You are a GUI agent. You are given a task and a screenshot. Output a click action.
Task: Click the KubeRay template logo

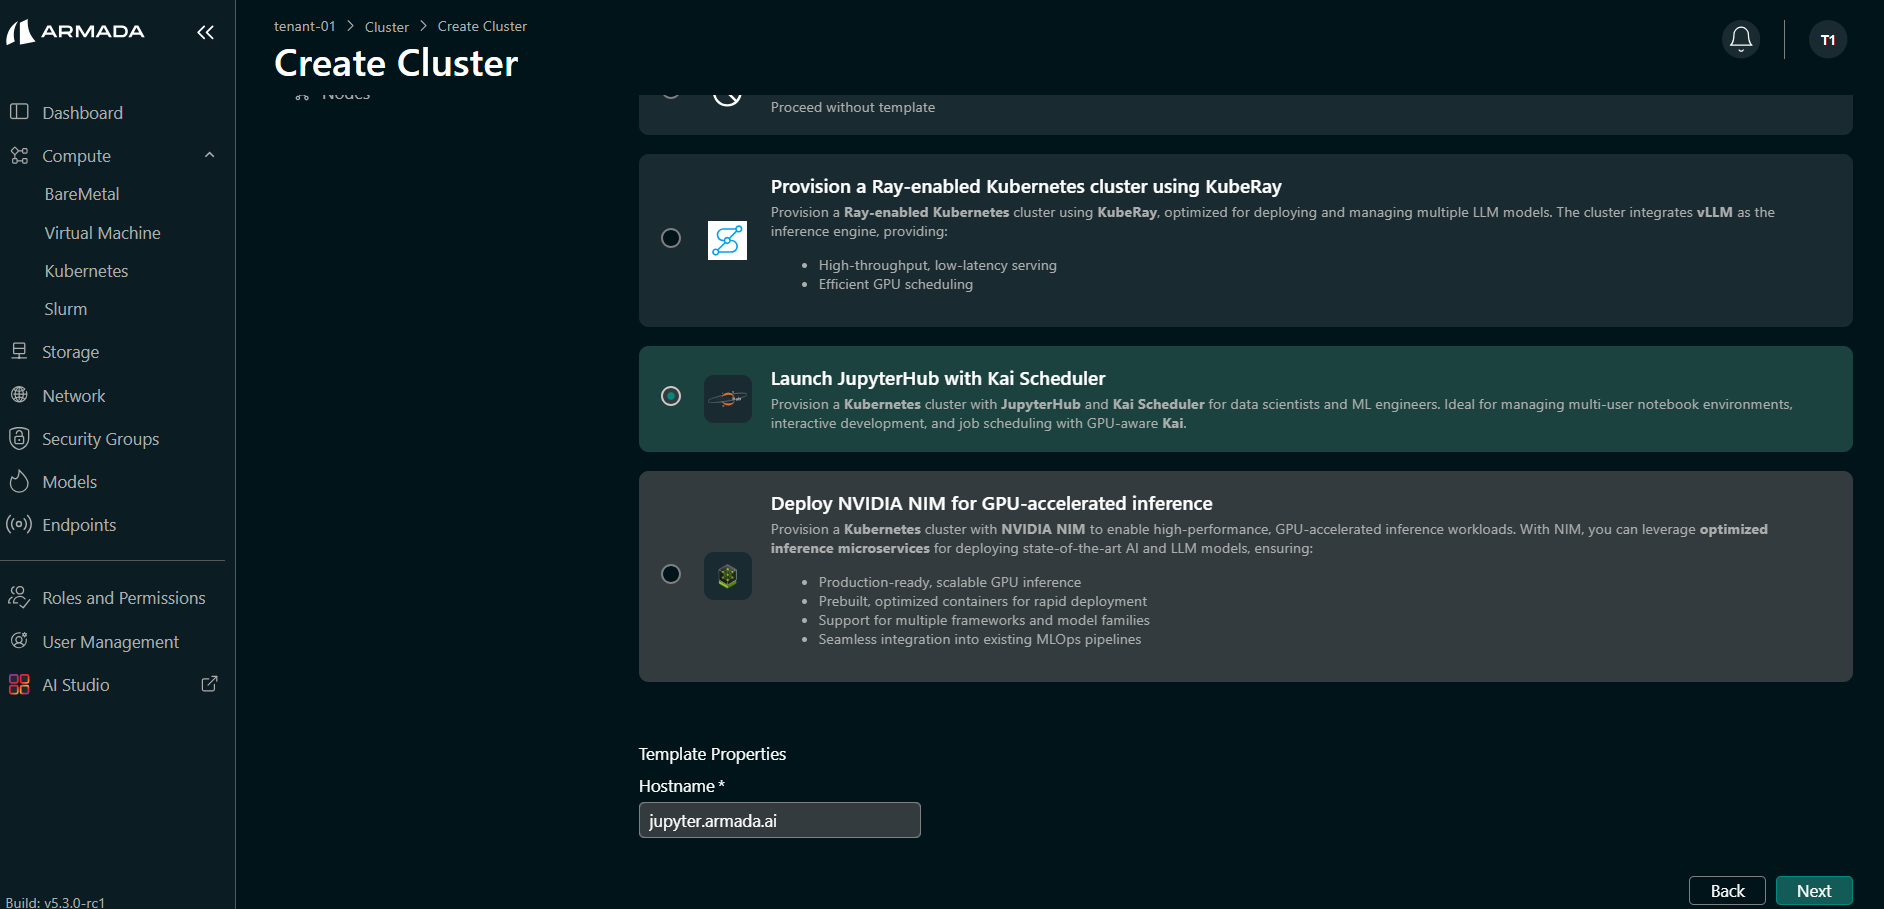click(x=727, y=240)
